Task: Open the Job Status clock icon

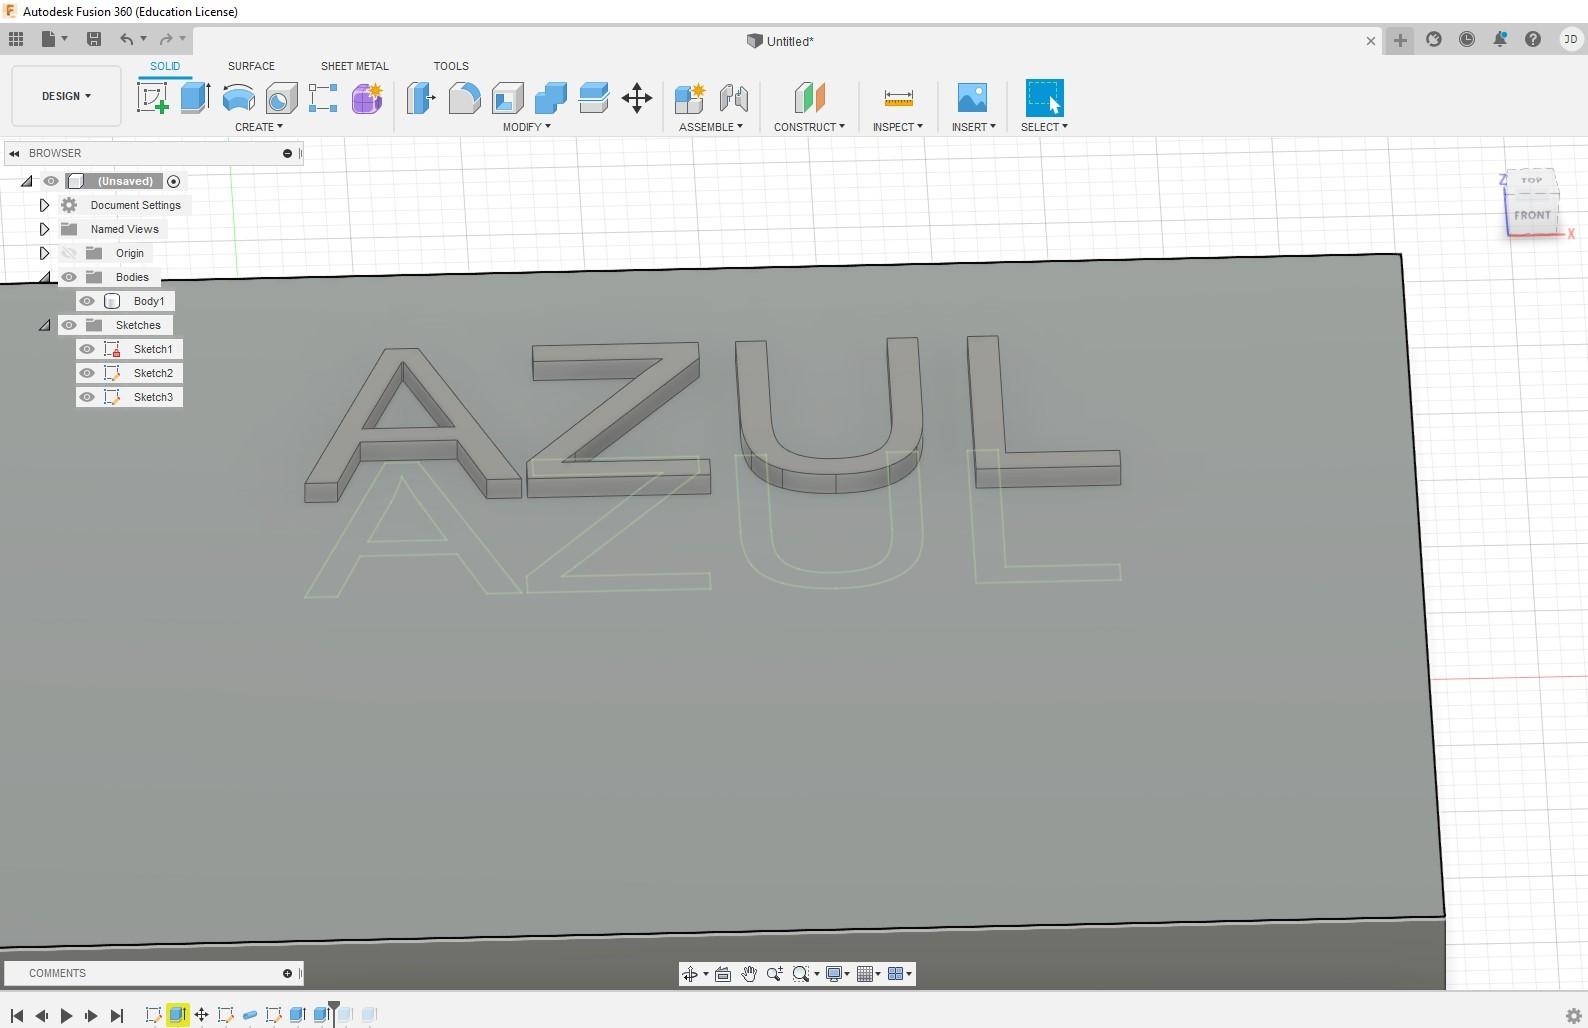Action: [x=1467, y=39]
